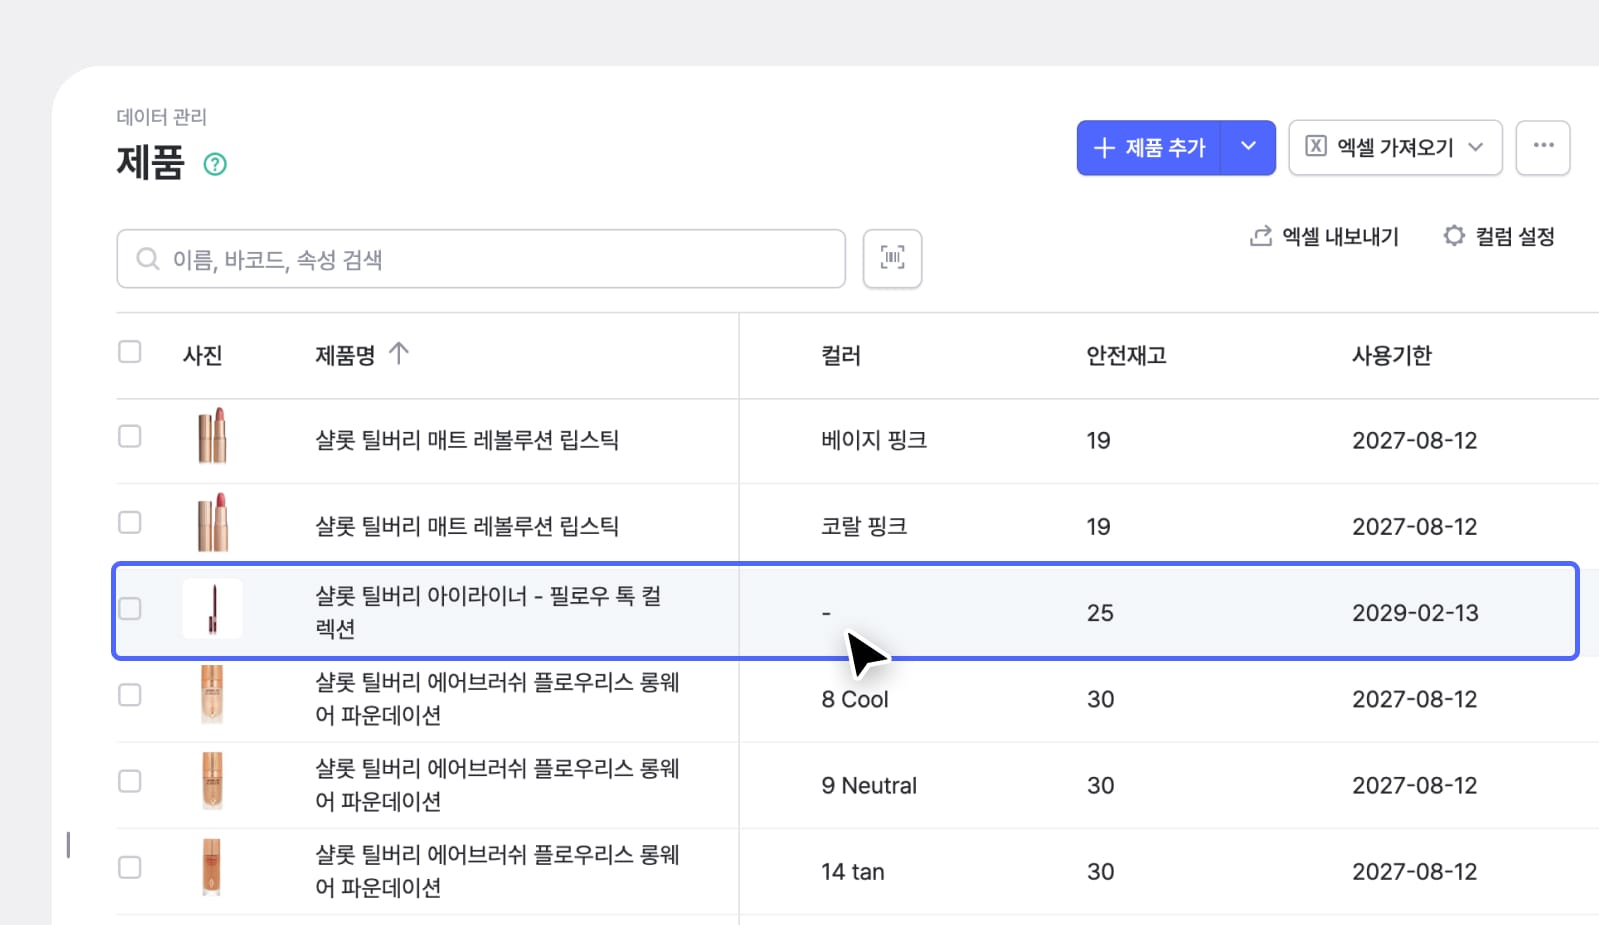Open the 14 tan foundation thumbnail
1599x925 pixels.
212,867
